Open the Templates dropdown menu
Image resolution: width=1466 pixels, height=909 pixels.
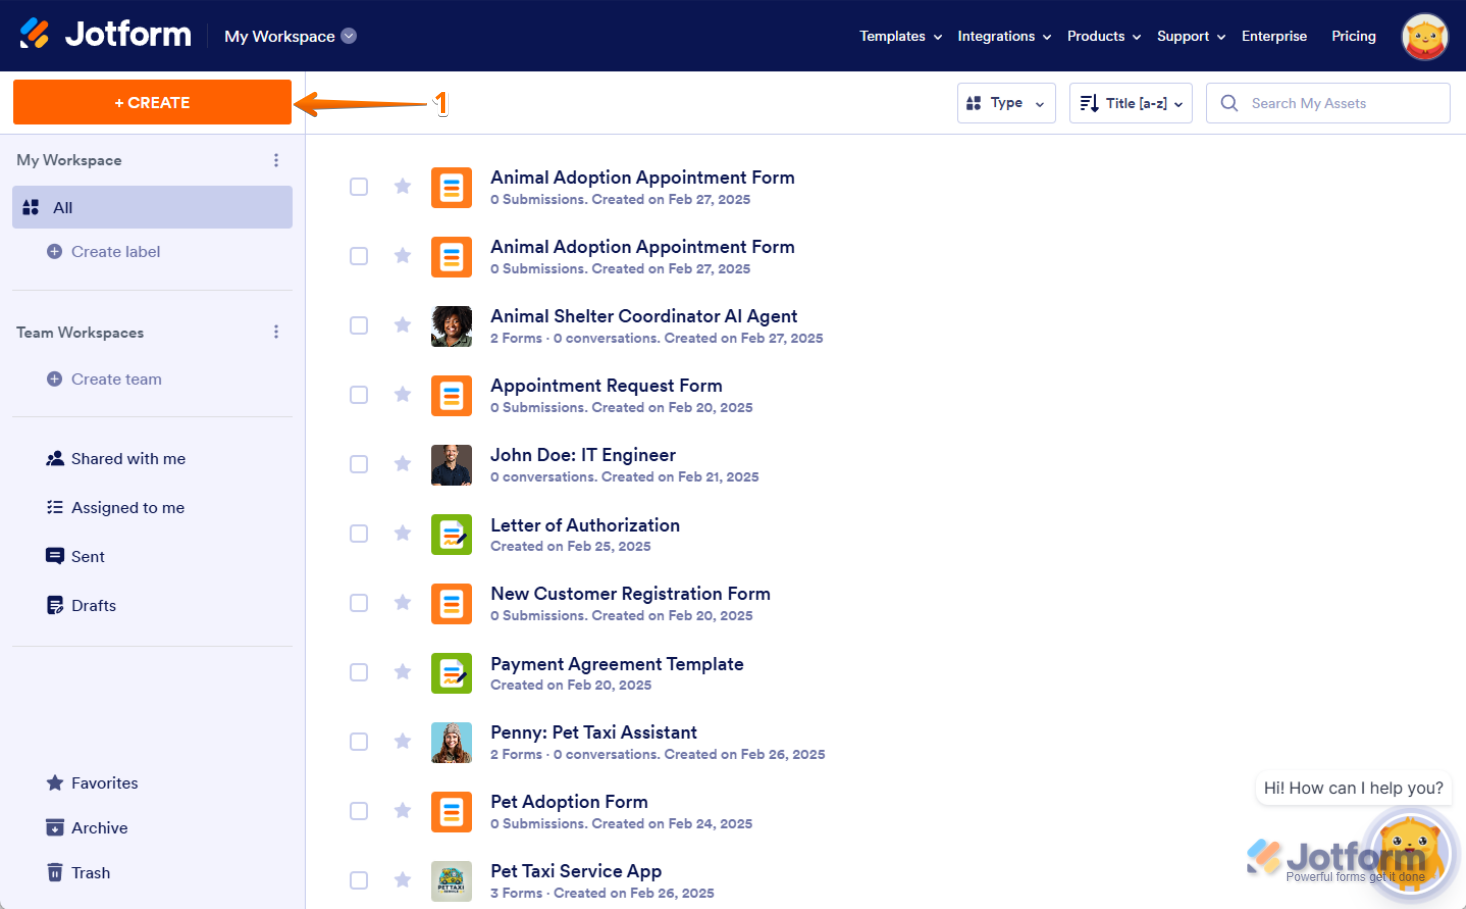(x=900, y=36)
